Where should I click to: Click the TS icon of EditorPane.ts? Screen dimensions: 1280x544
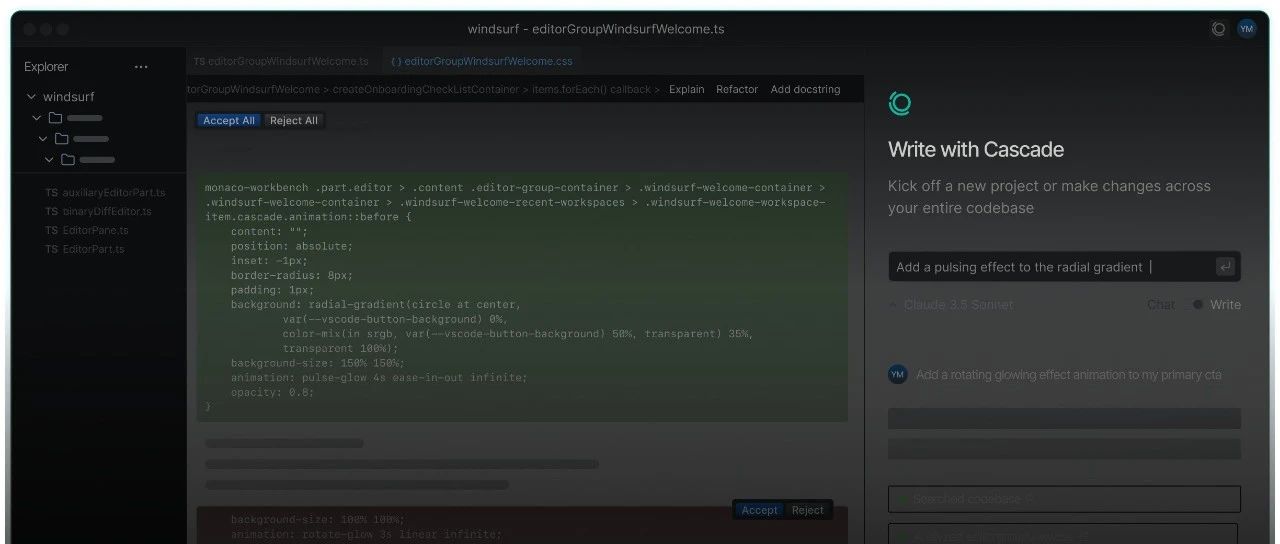(51, 230)
